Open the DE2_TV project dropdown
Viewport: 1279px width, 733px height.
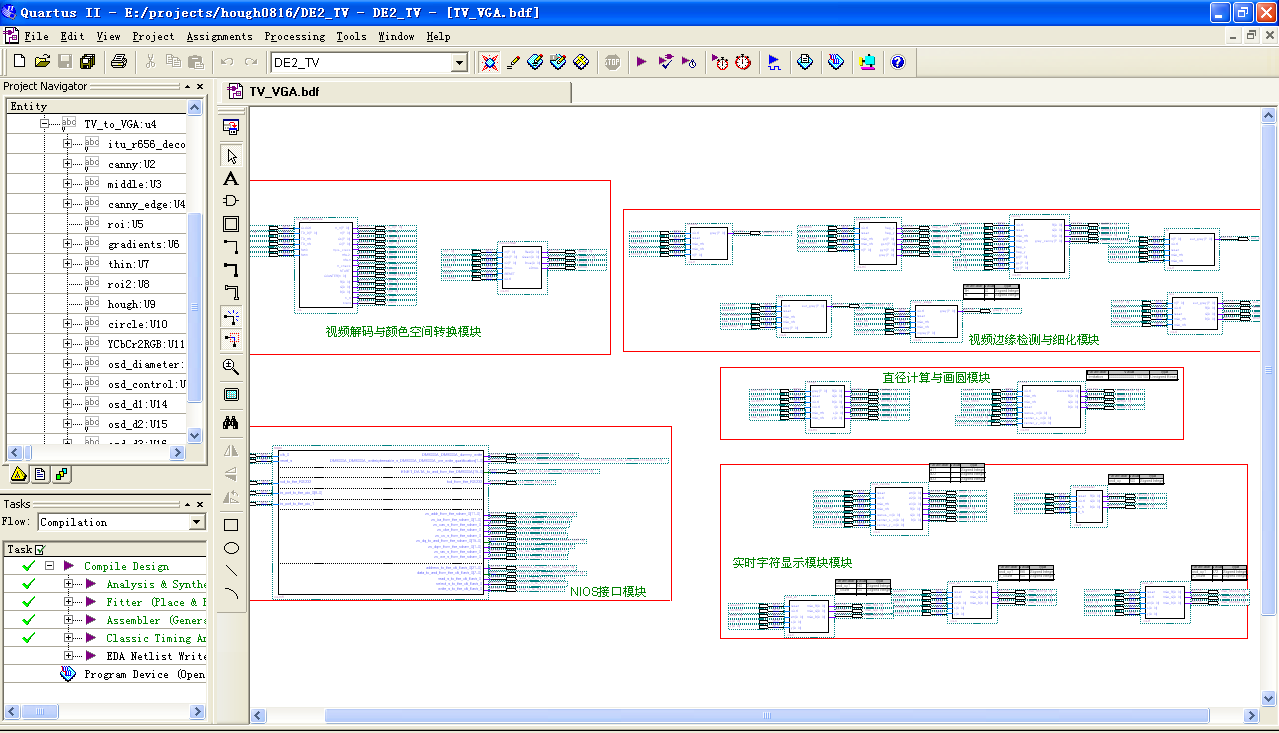coord(460,63)
